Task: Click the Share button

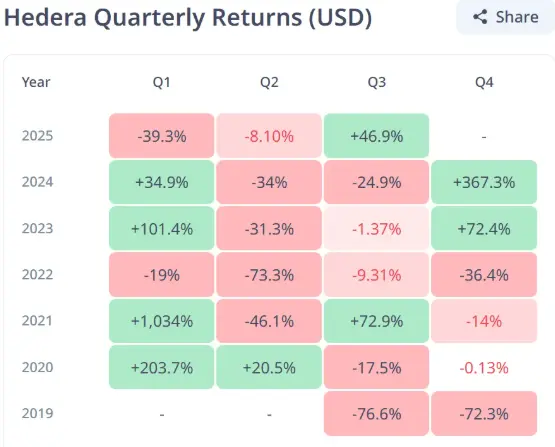Action: (x=506, y=17)
